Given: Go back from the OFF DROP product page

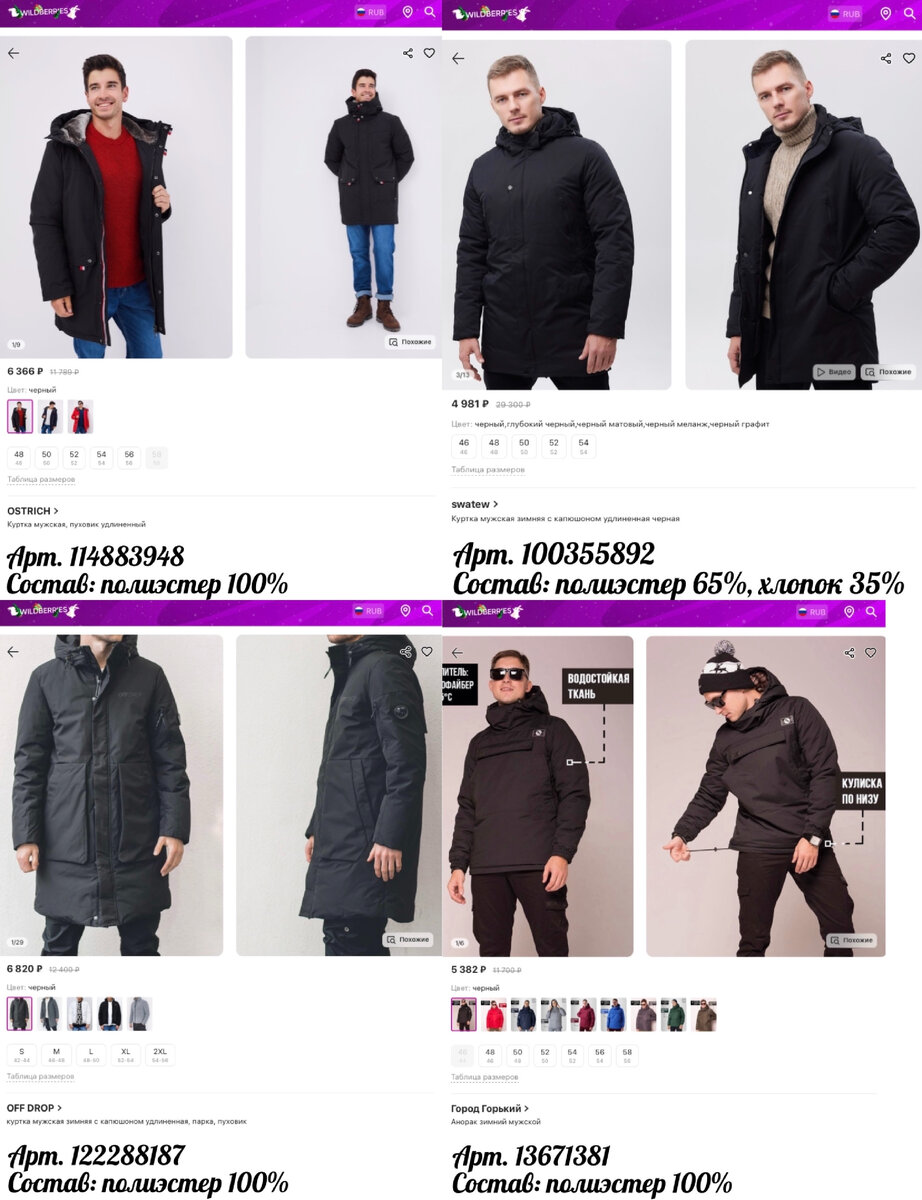Looking at the screenshot, I should tap(13, 652).
